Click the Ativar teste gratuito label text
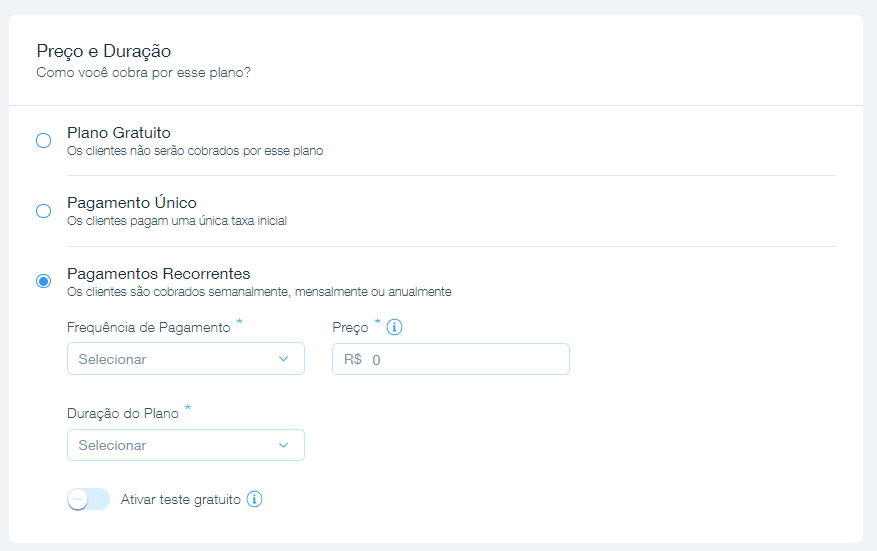Viewport: 877px width, 551px height. click(x=181, y=500)
